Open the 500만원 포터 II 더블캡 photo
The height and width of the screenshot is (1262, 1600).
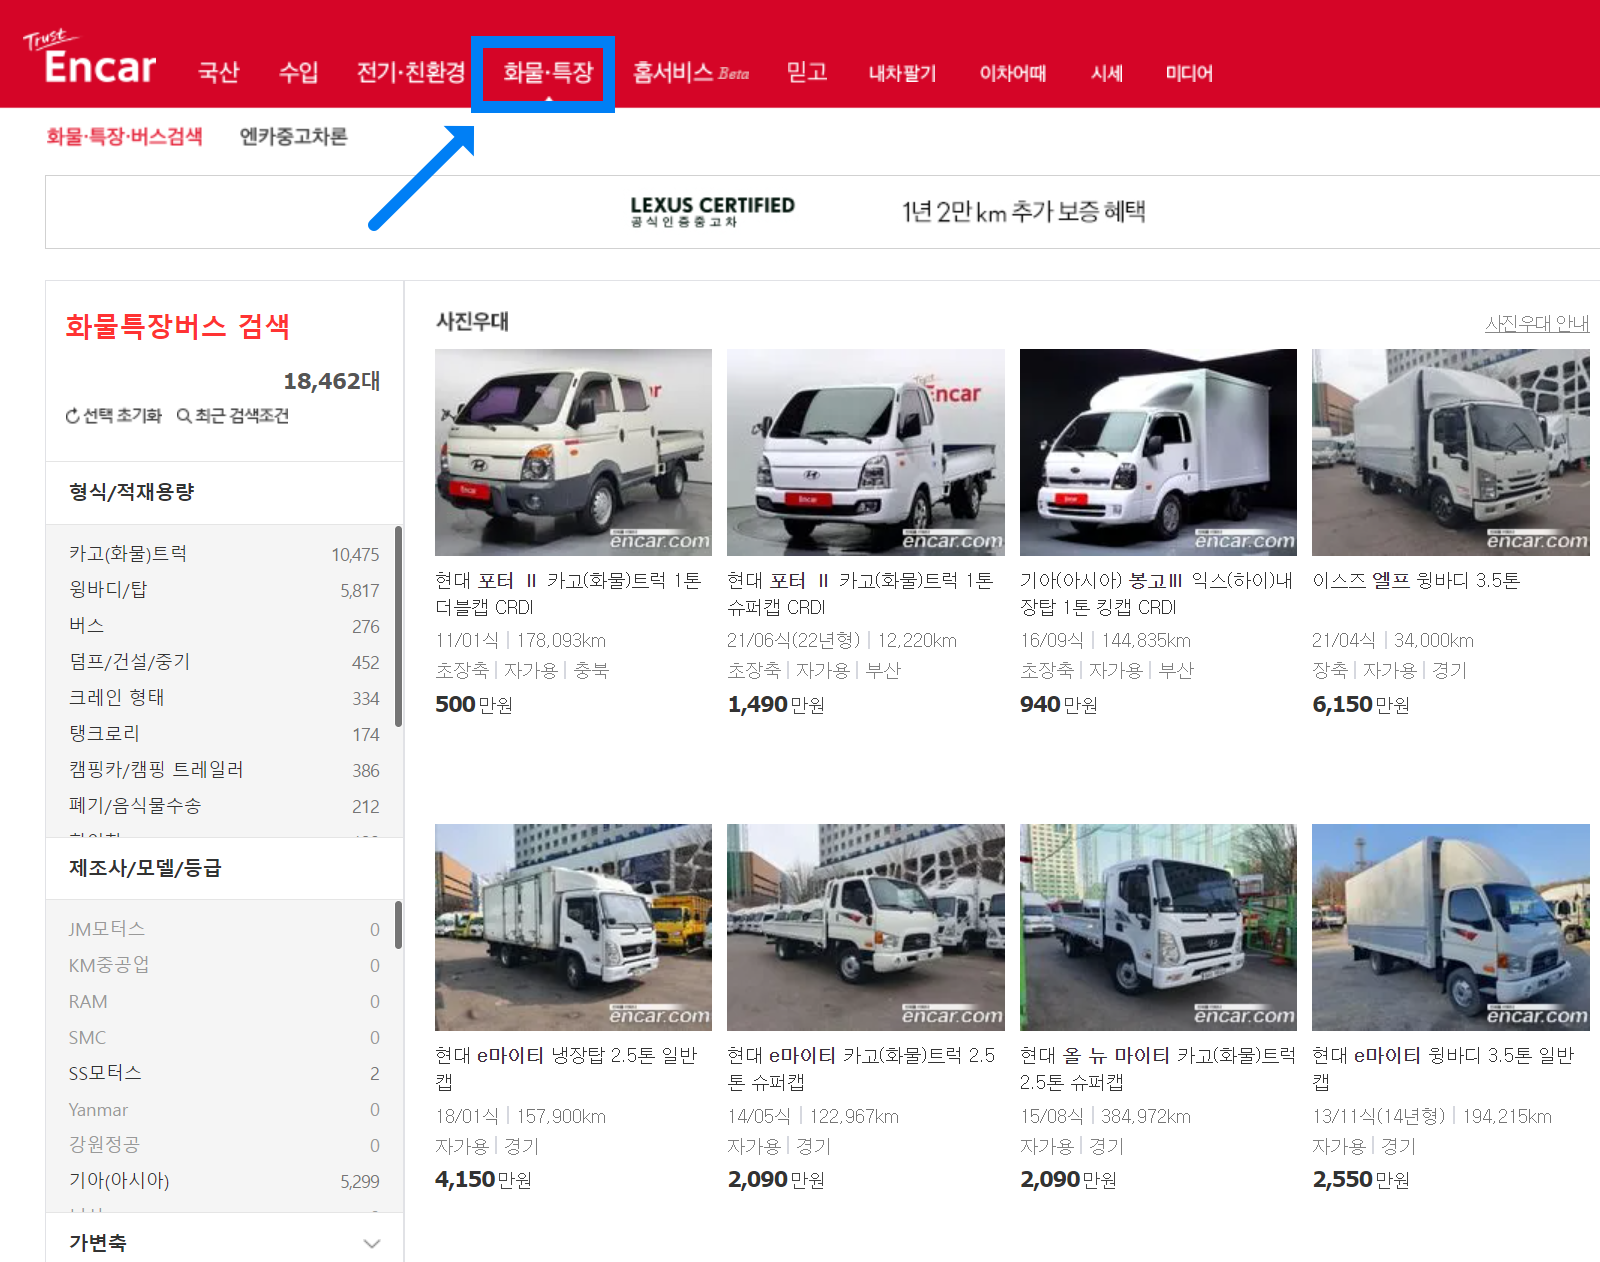(x=573, y=452)
